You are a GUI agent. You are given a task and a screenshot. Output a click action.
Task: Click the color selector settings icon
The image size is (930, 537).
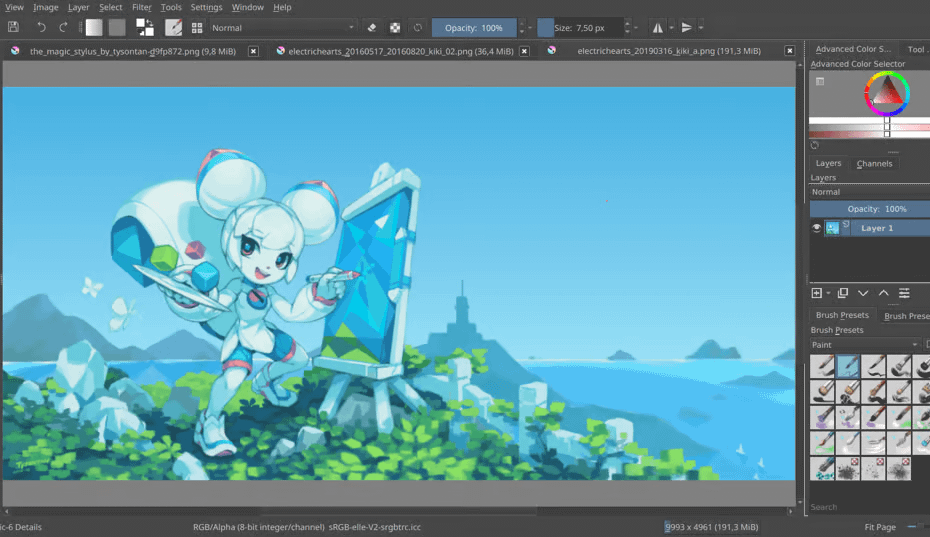point(820,81)
